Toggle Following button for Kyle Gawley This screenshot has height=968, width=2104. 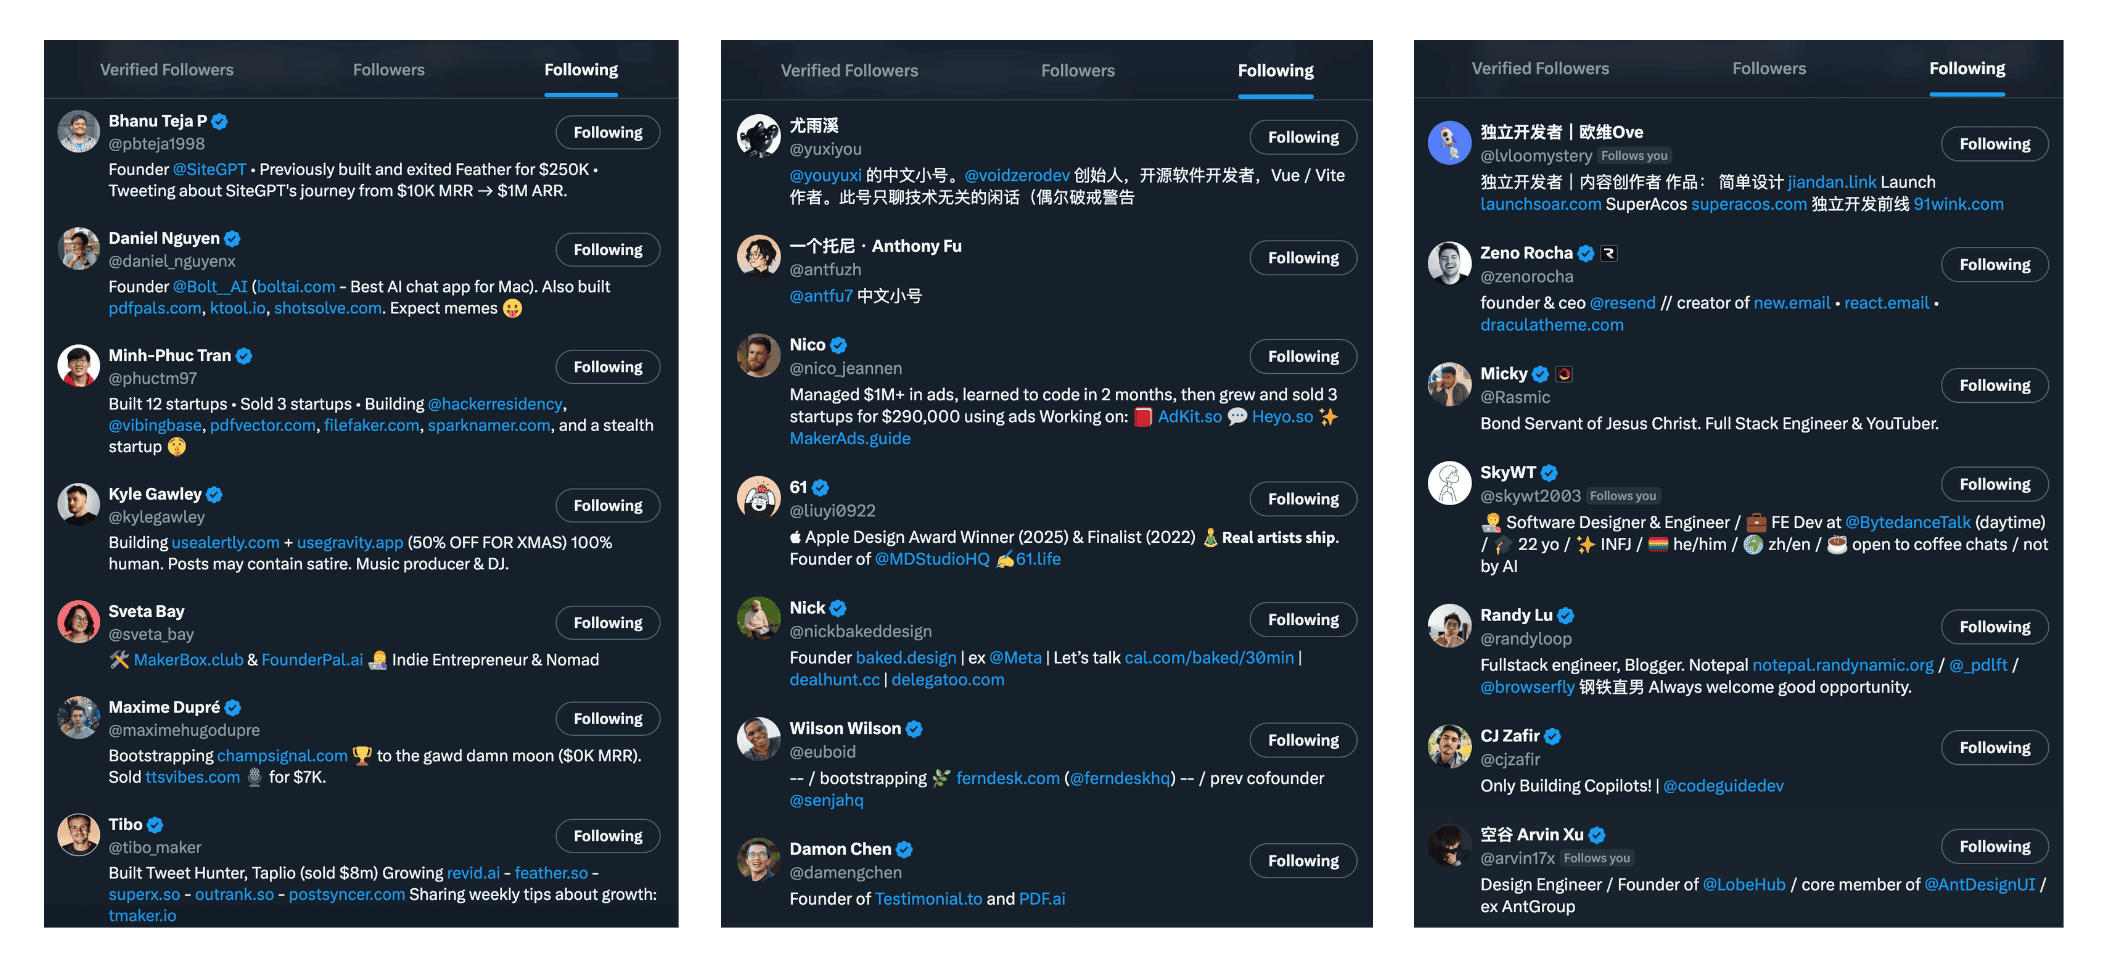coord(608,506)
